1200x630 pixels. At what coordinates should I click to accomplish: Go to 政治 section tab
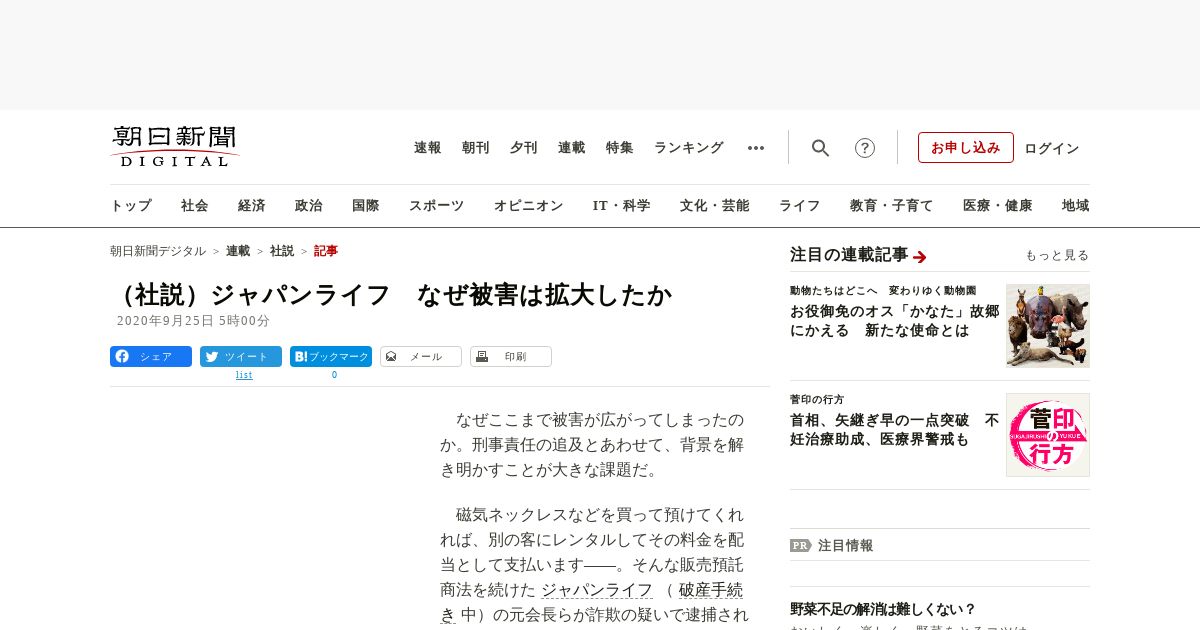[309, 206]
